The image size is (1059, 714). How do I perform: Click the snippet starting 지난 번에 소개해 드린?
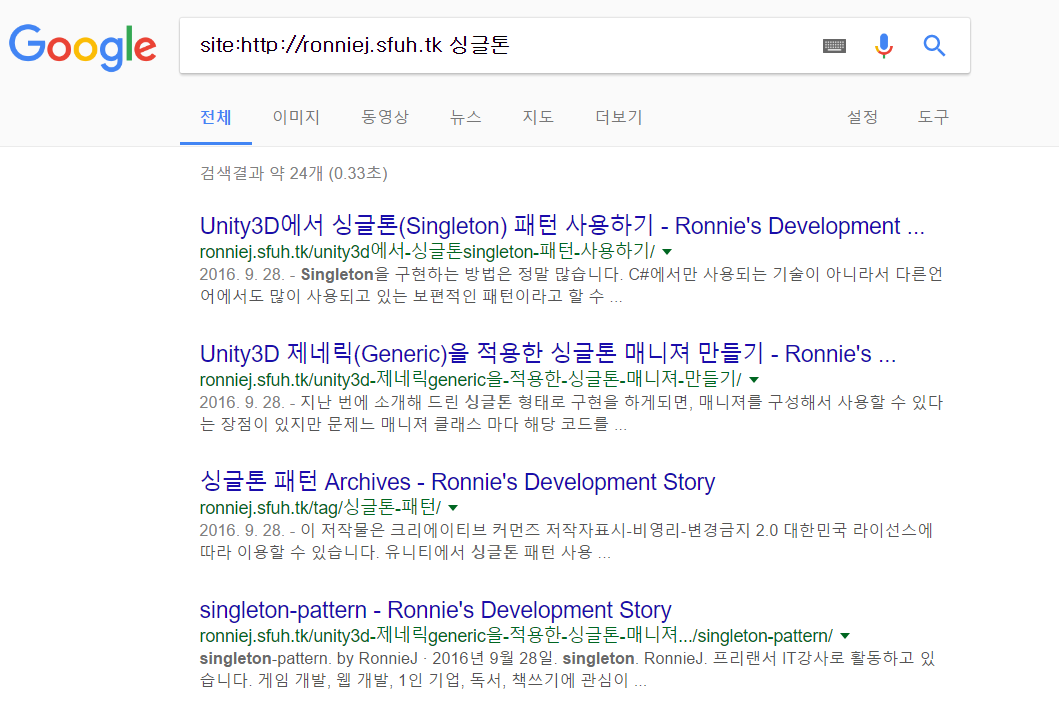click(x=571, y=413)
